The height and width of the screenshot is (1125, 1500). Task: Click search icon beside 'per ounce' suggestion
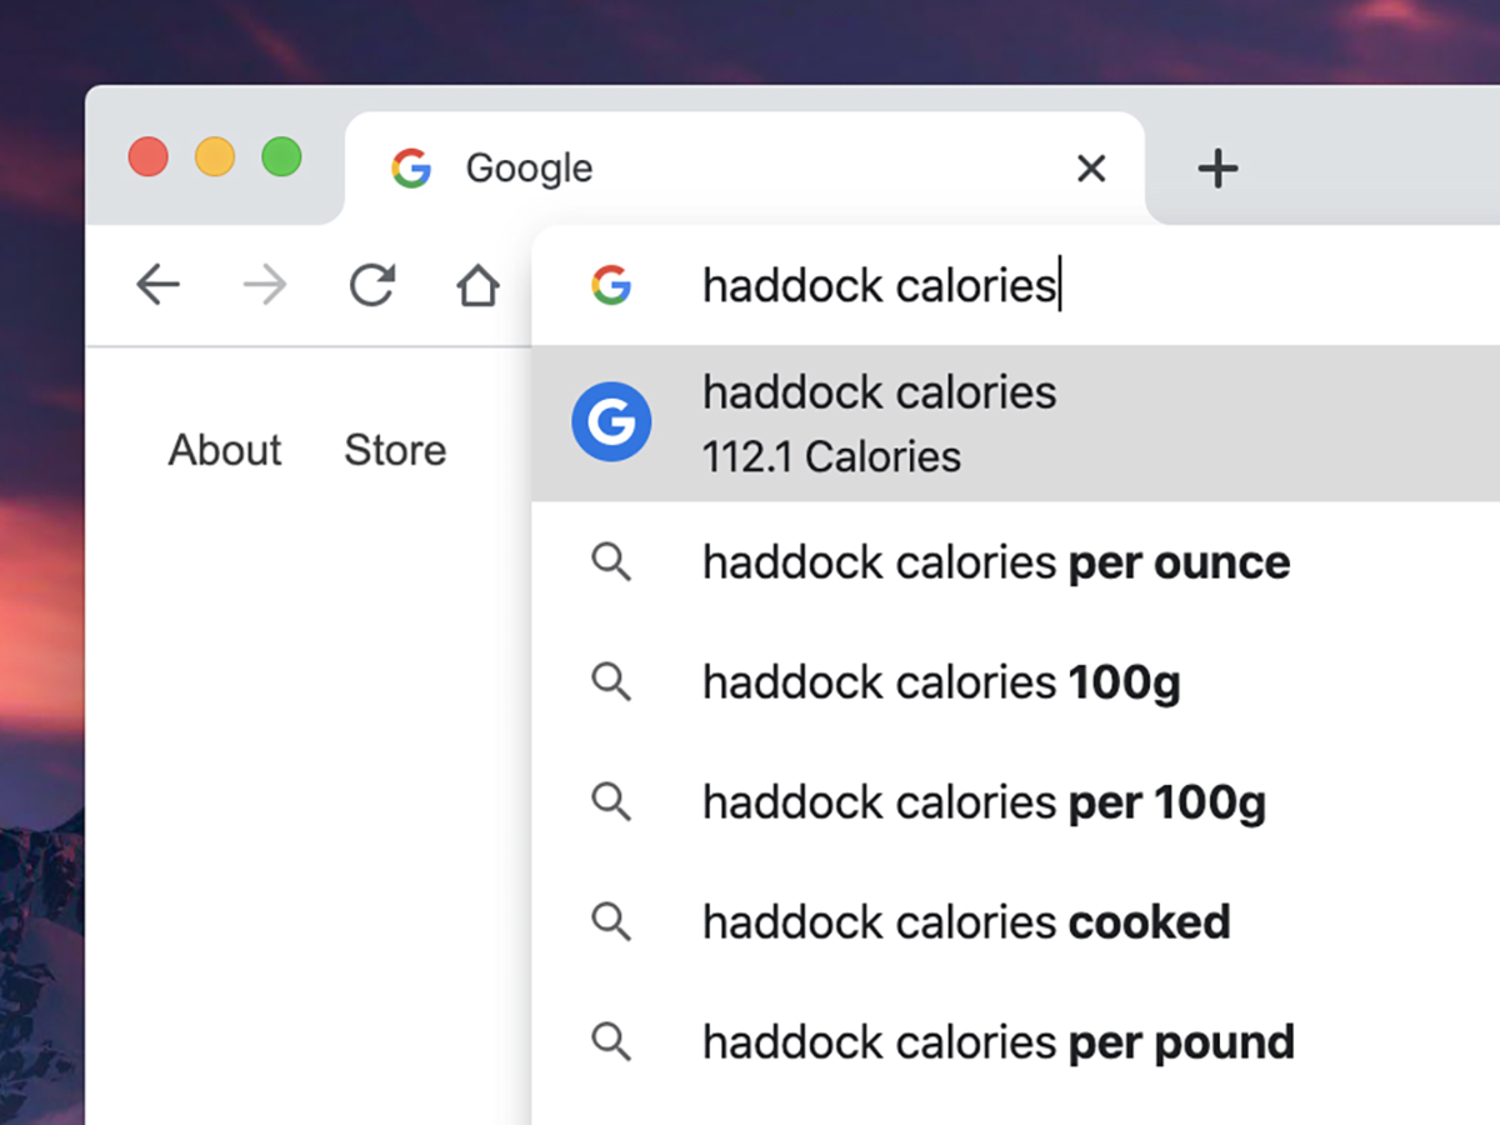click(x=611, y=562)
